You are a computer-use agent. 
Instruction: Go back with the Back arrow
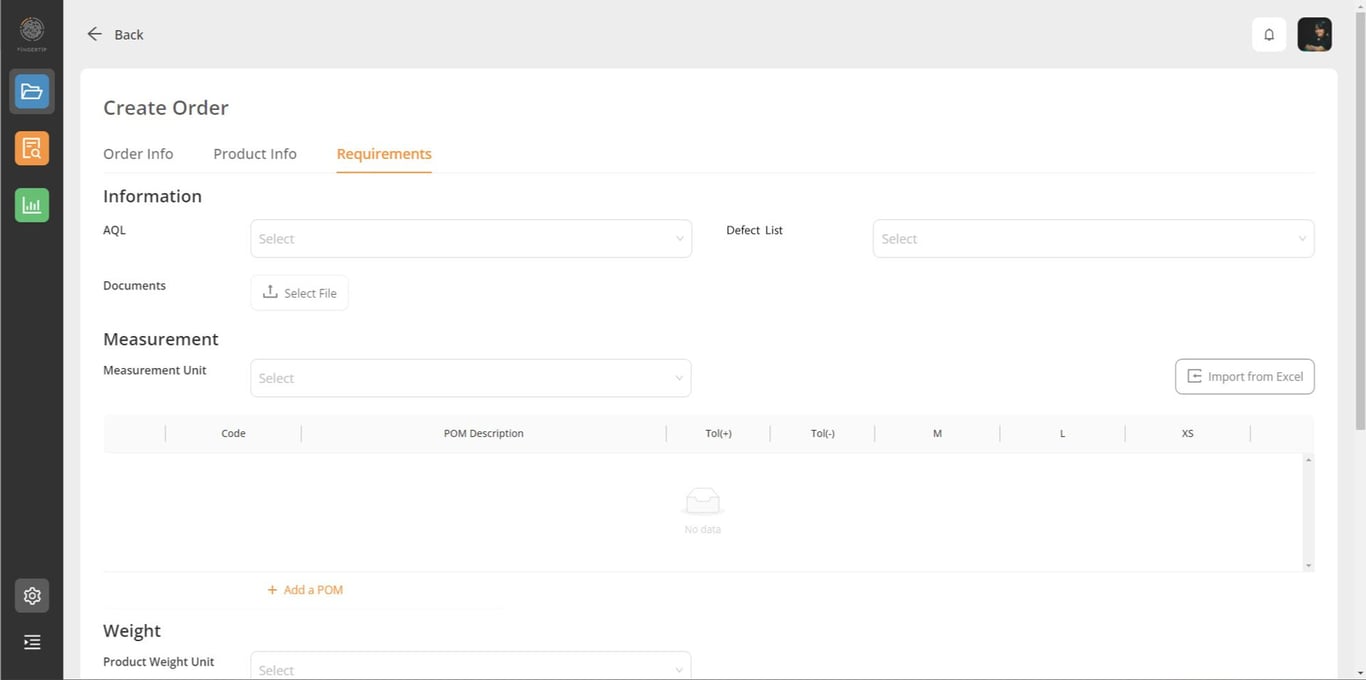click(x=115, y=34)
